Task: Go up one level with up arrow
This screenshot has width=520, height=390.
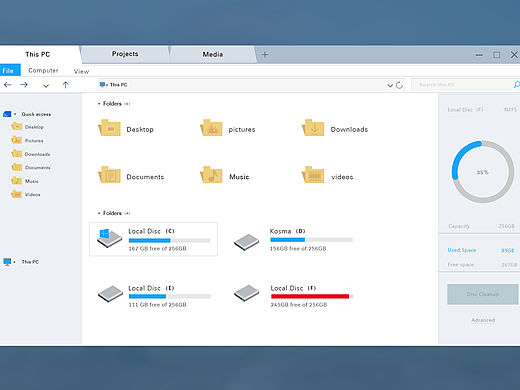Action: click(65, 85)
